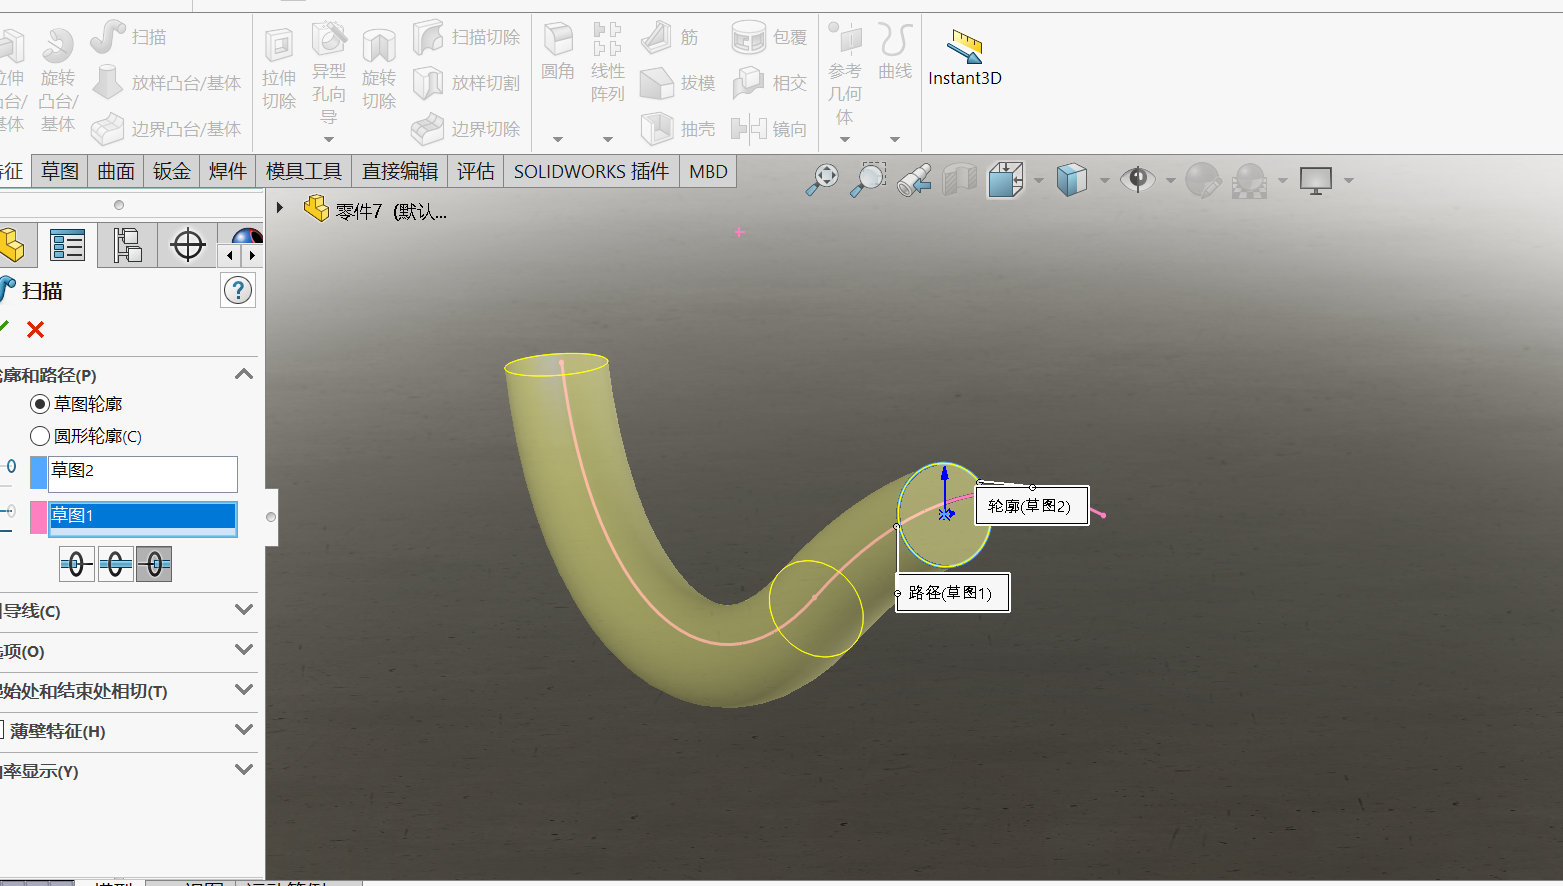Click the View Settings monitor icon
Image resolution: width=1563 pixels, height=886 pixels.
[1316, 180]
